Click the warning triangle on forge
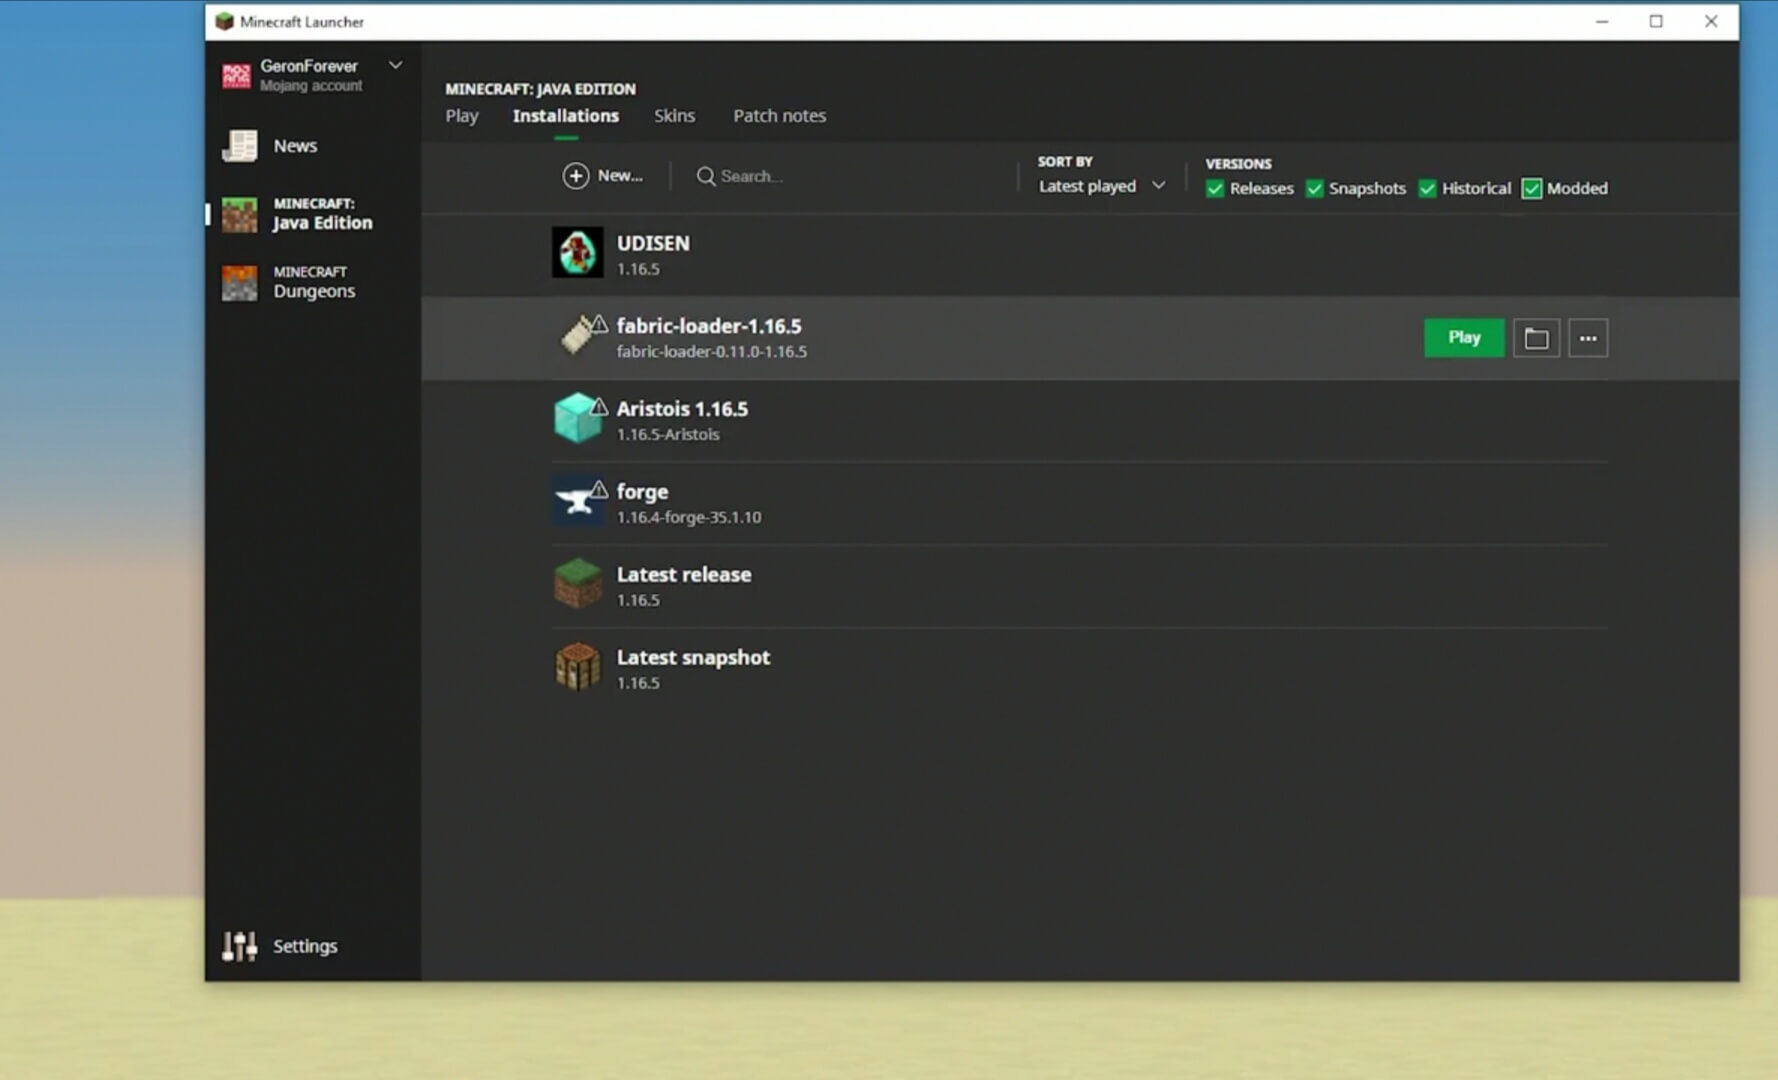Viewport: 1778px width, 1080px height. [599, 489]
